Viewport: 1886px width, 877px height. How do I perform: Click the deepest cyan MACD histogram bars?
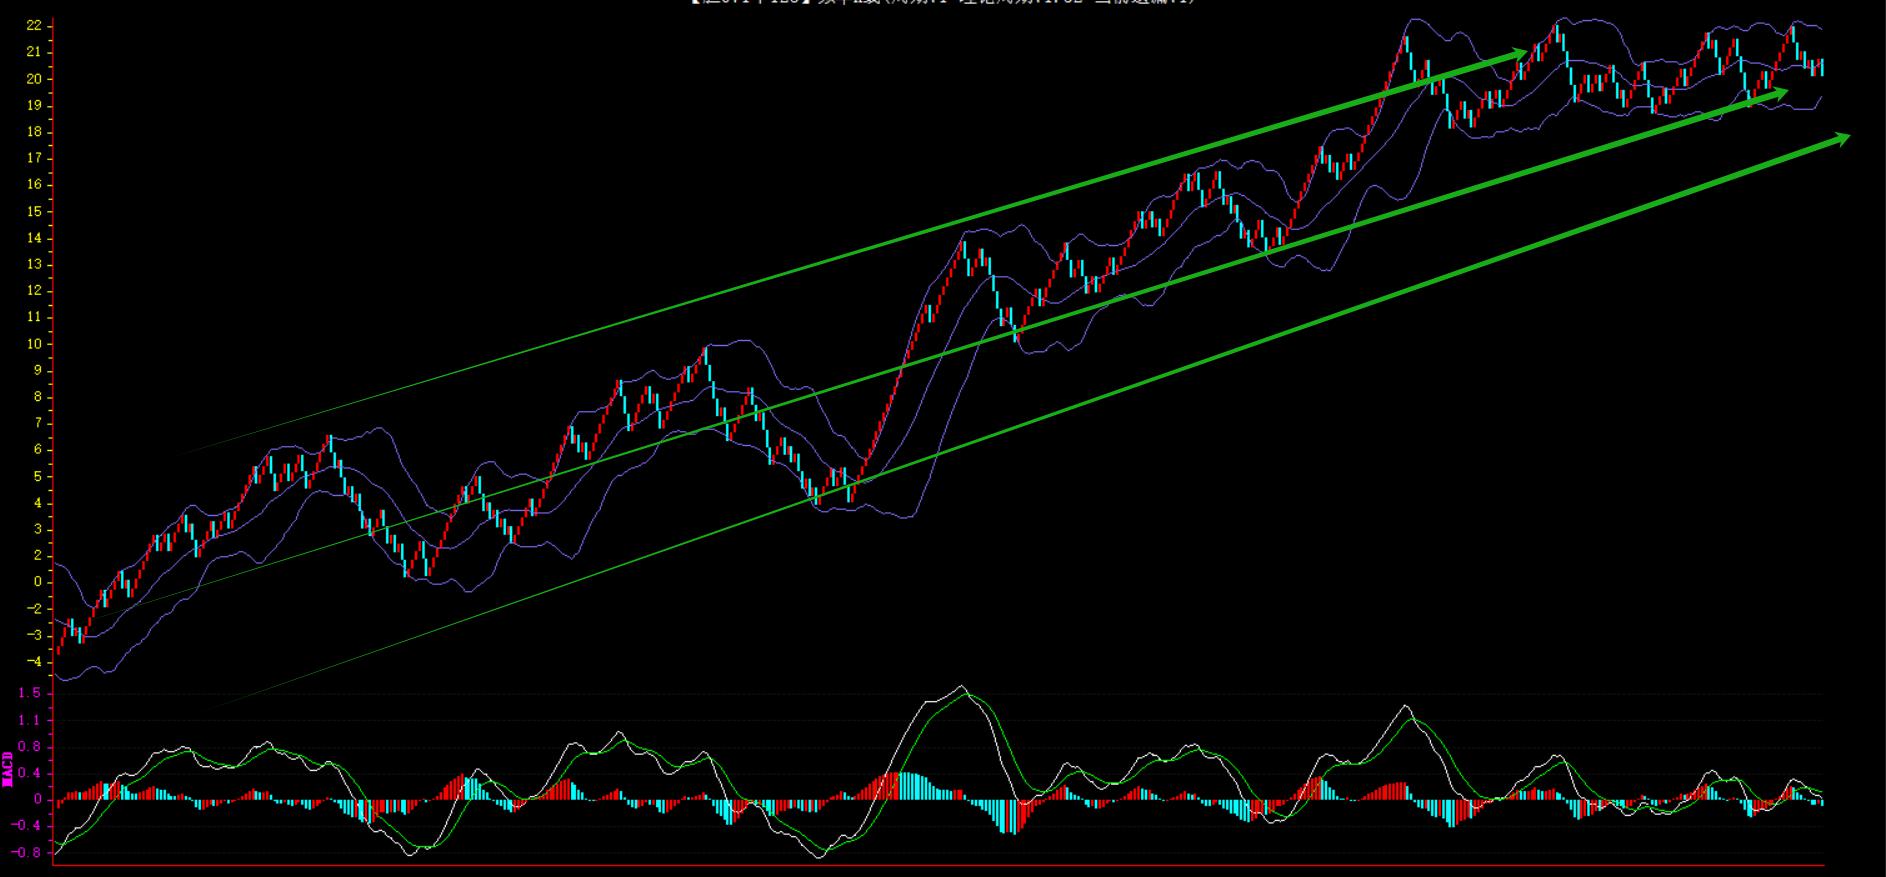tap(1012, 820)
